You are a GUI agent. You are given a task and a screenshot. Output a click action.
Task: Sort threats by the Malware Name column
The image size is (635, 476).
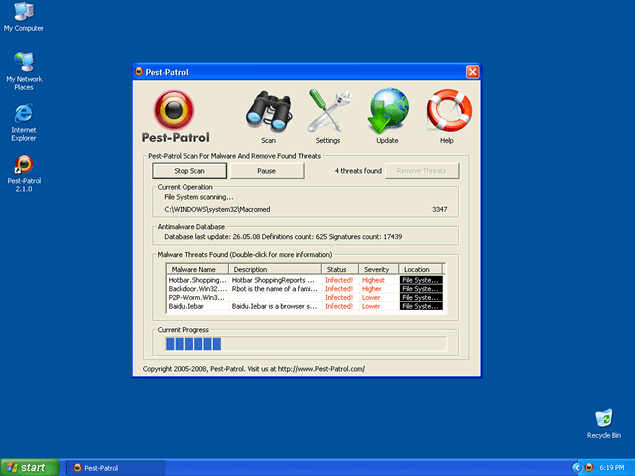pos(197,269)
